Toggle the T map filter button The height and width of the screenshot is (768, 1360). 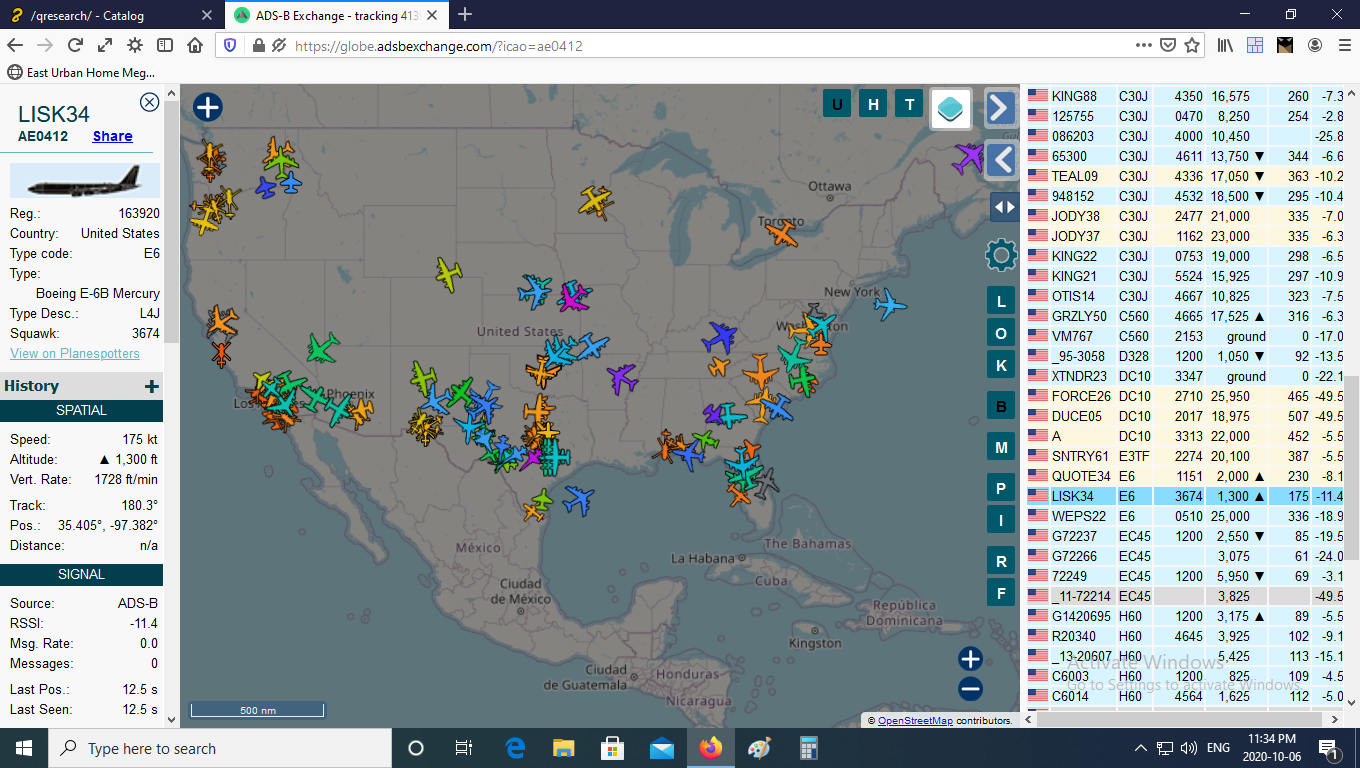pyautogui.click(x=909, y=103)
